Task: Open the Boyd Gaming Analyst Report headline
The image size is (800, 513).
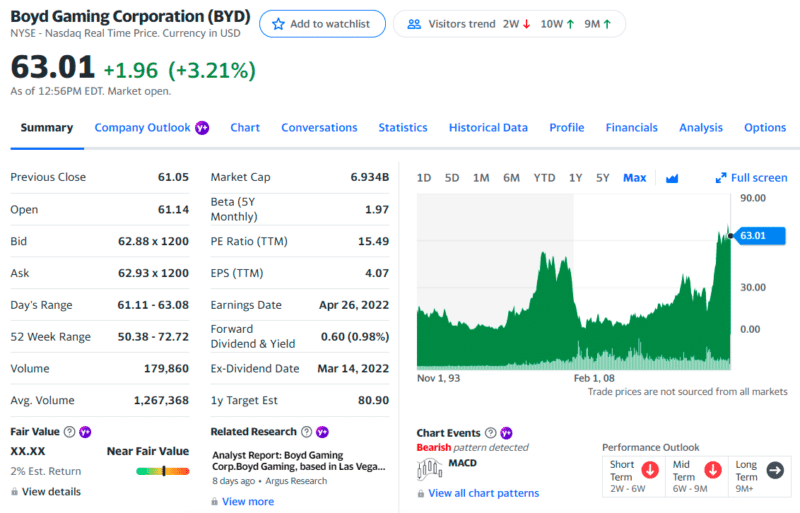Action: point(298,461)
